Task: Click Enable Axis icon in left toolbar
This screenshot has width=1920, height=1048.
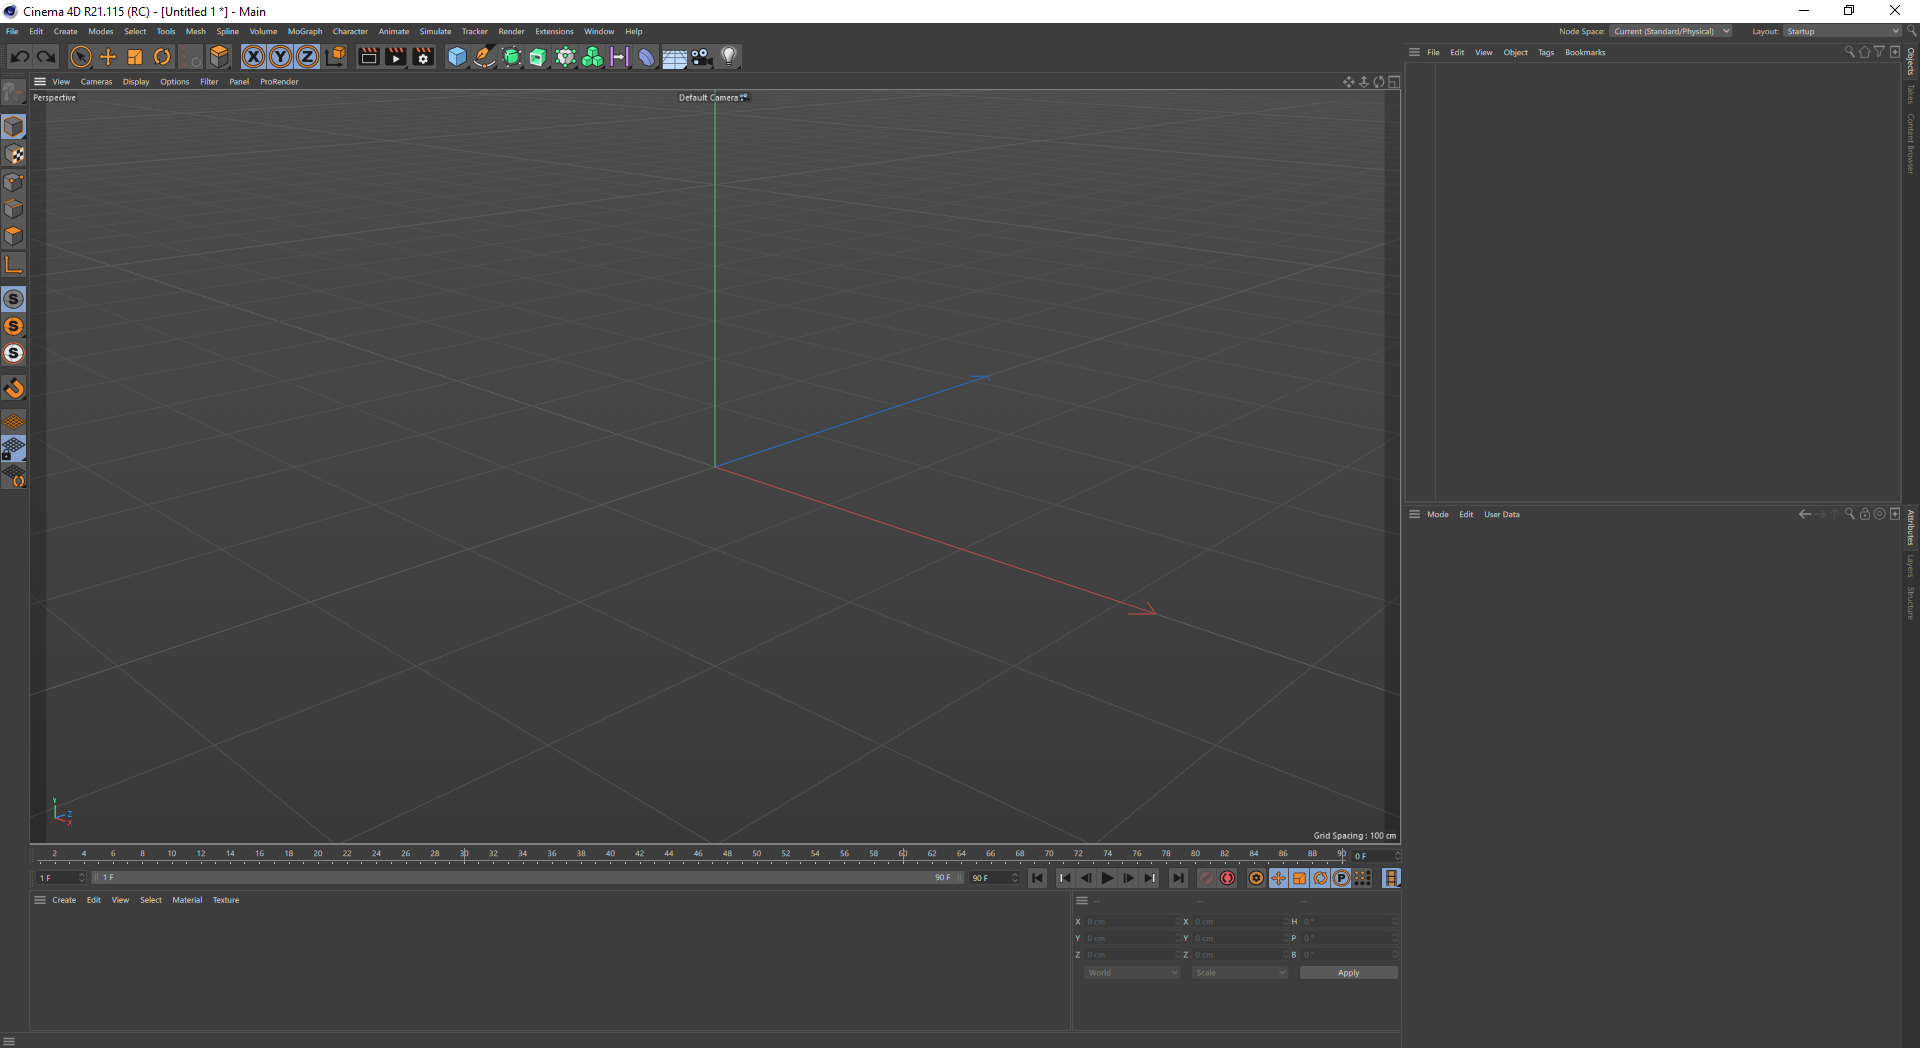Action: point(14,264)
